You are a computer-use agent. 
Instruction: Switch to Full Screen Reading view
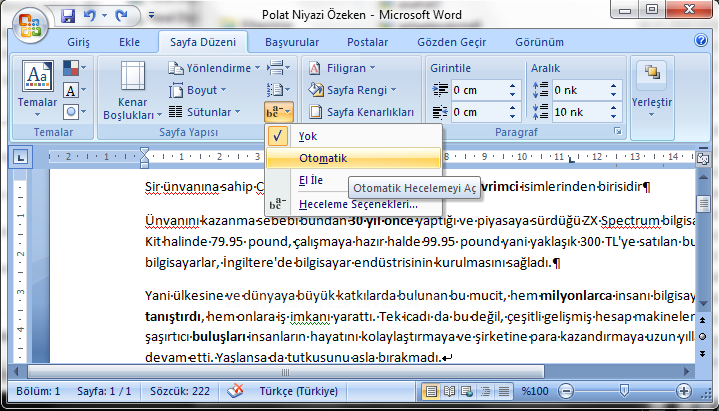451,391
